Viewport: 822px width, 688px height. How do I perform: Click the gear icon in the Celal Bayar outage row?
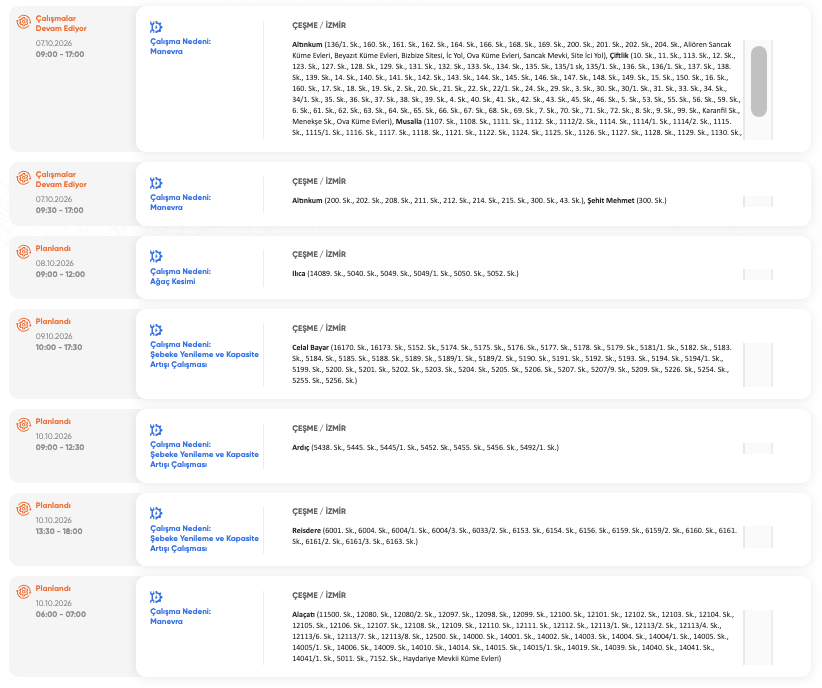[x=156, y=330]
